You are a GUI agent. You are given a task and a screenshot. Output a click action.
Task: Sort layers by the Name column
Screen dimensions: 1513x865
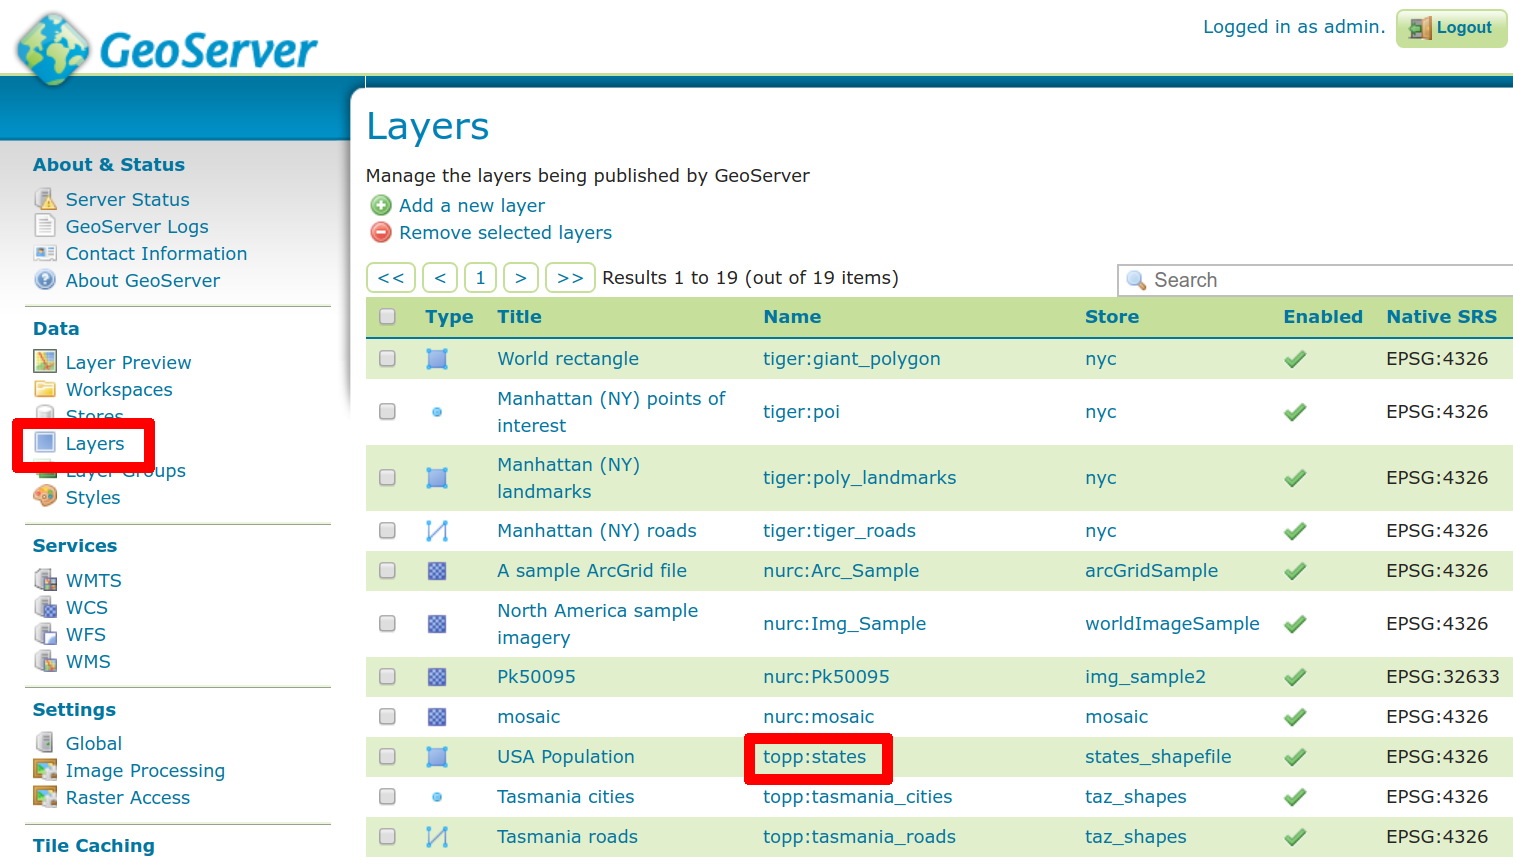[x=792, y=317]
